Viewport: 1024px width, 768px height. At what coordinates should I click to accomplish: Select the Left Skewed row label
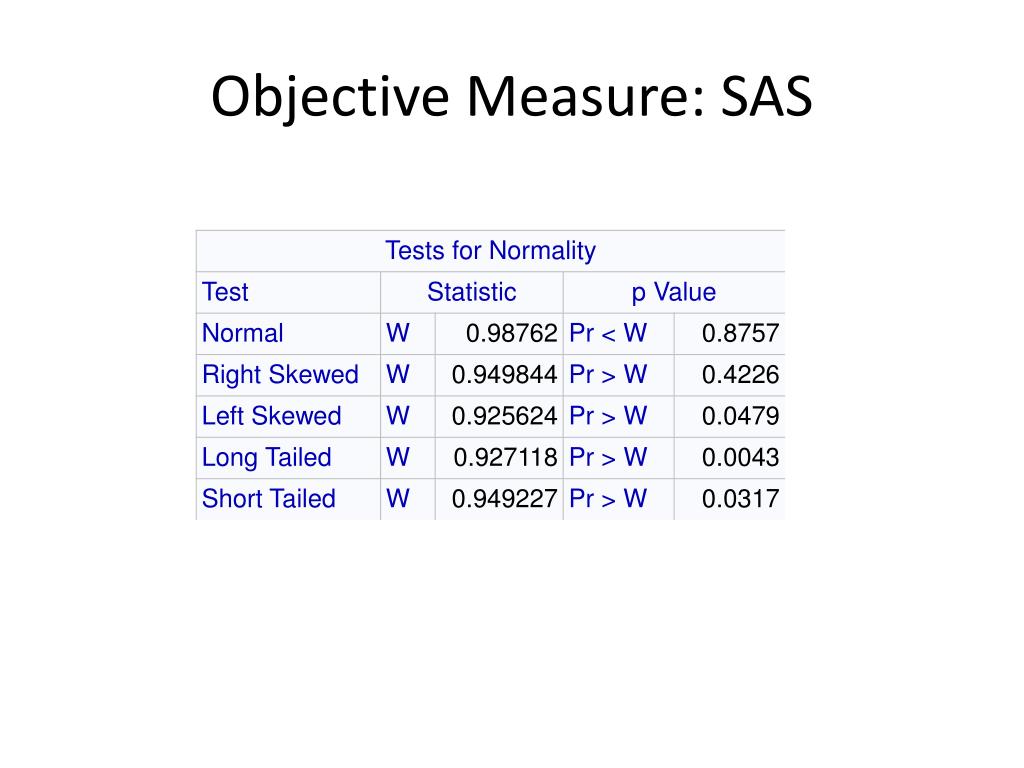coord(271,415)
